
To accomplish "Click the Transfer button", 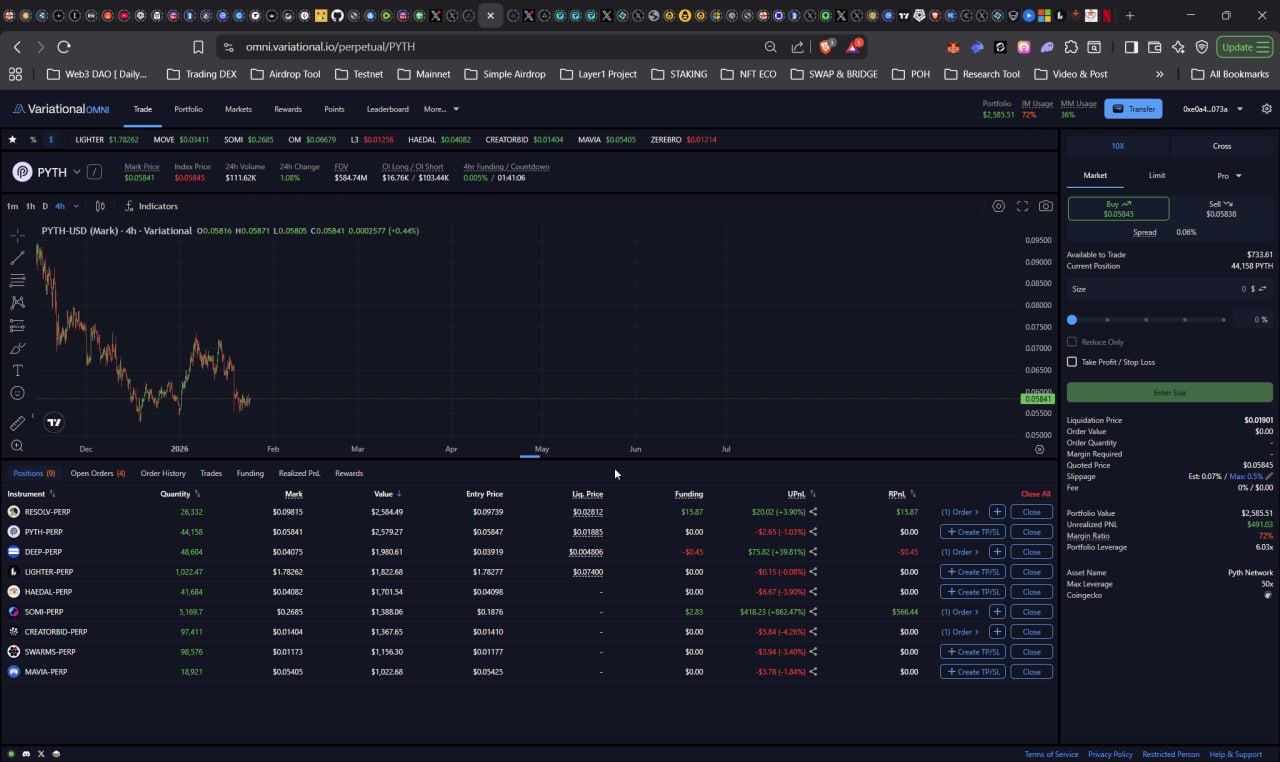I will point(1133,109).
